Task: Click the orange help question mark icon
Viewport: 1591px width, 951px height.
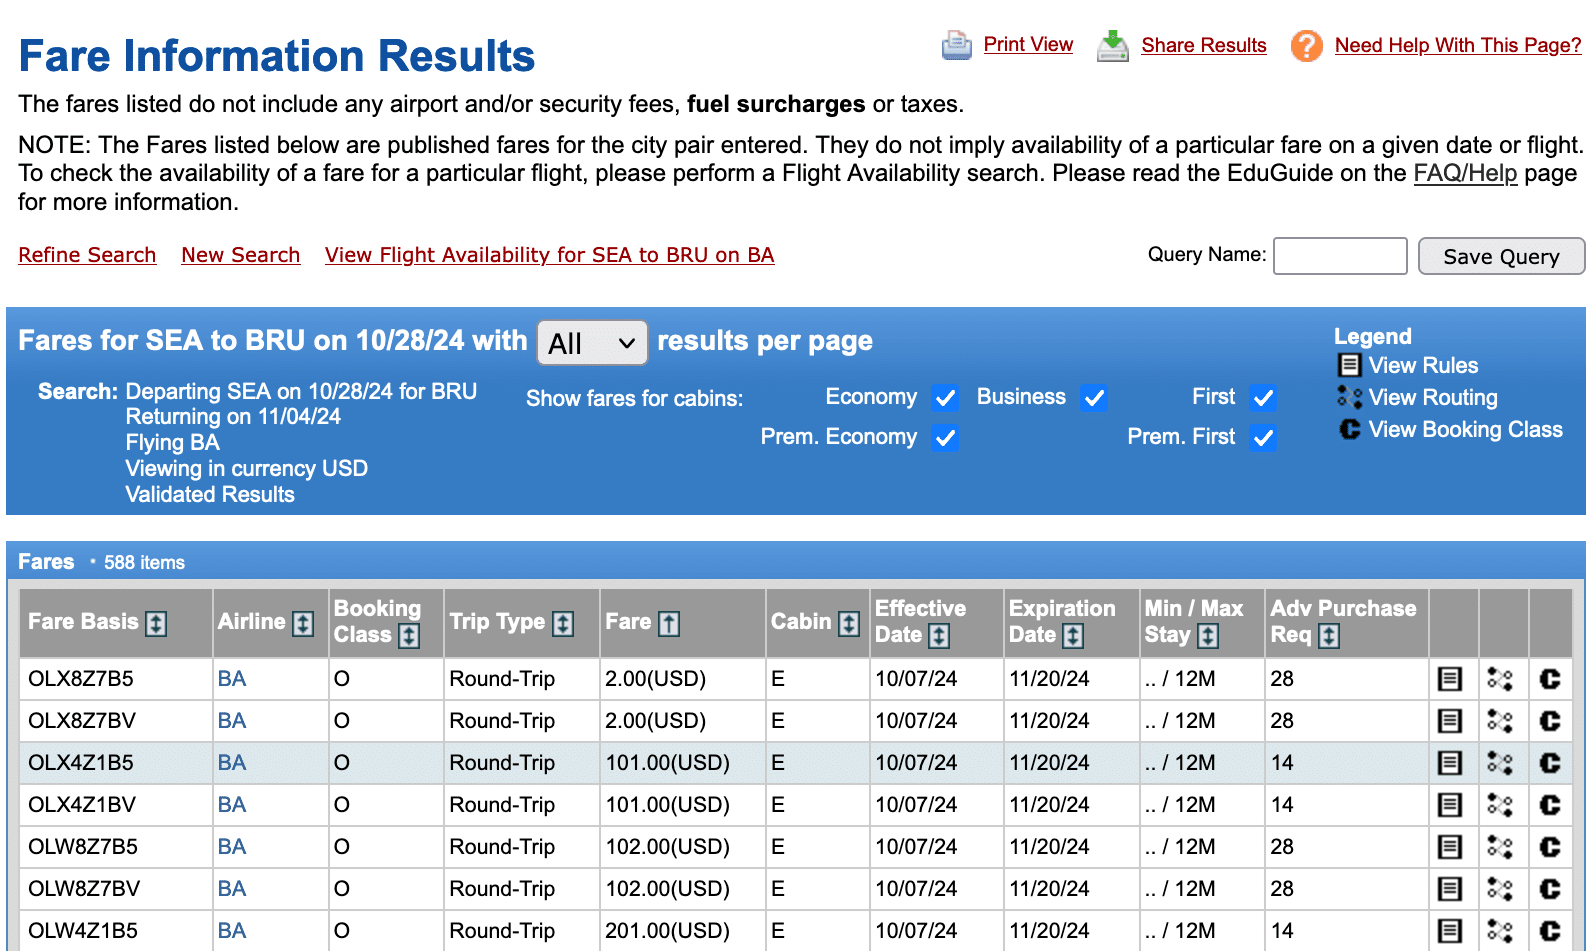Action: [1306, 46]
